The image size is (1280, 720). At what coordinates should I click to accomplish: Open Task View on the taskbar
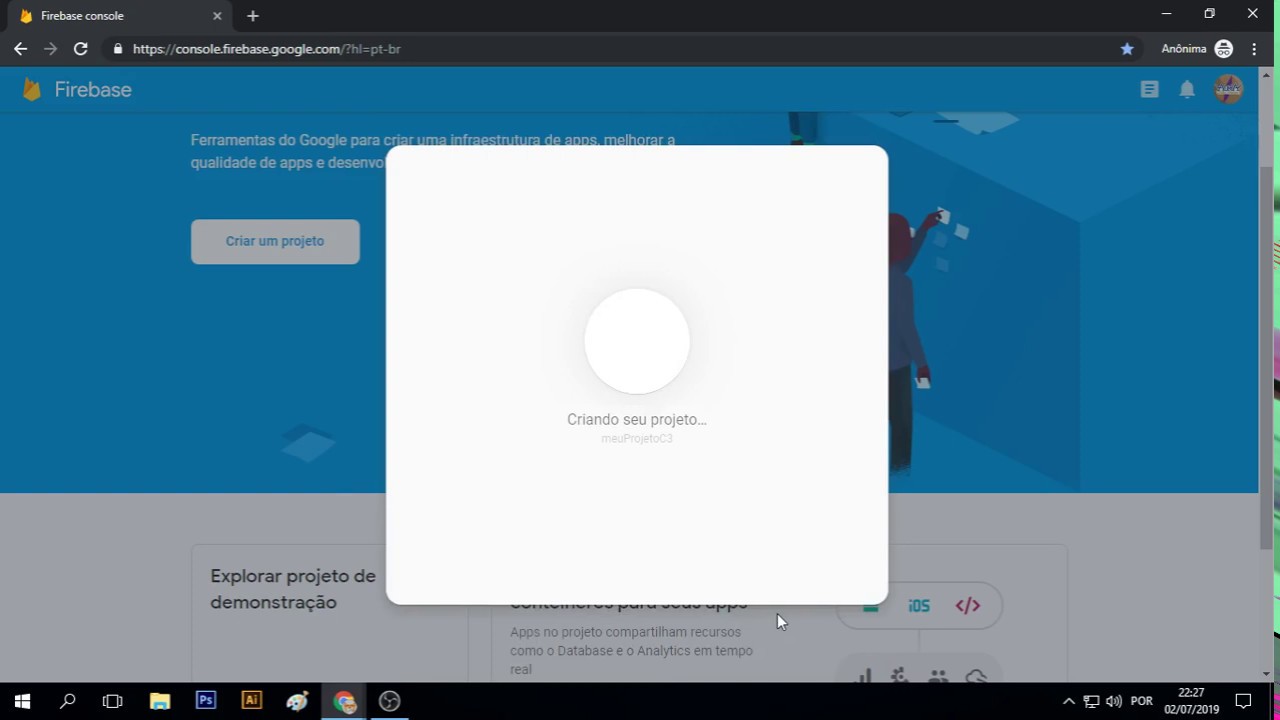click(112, 701)
